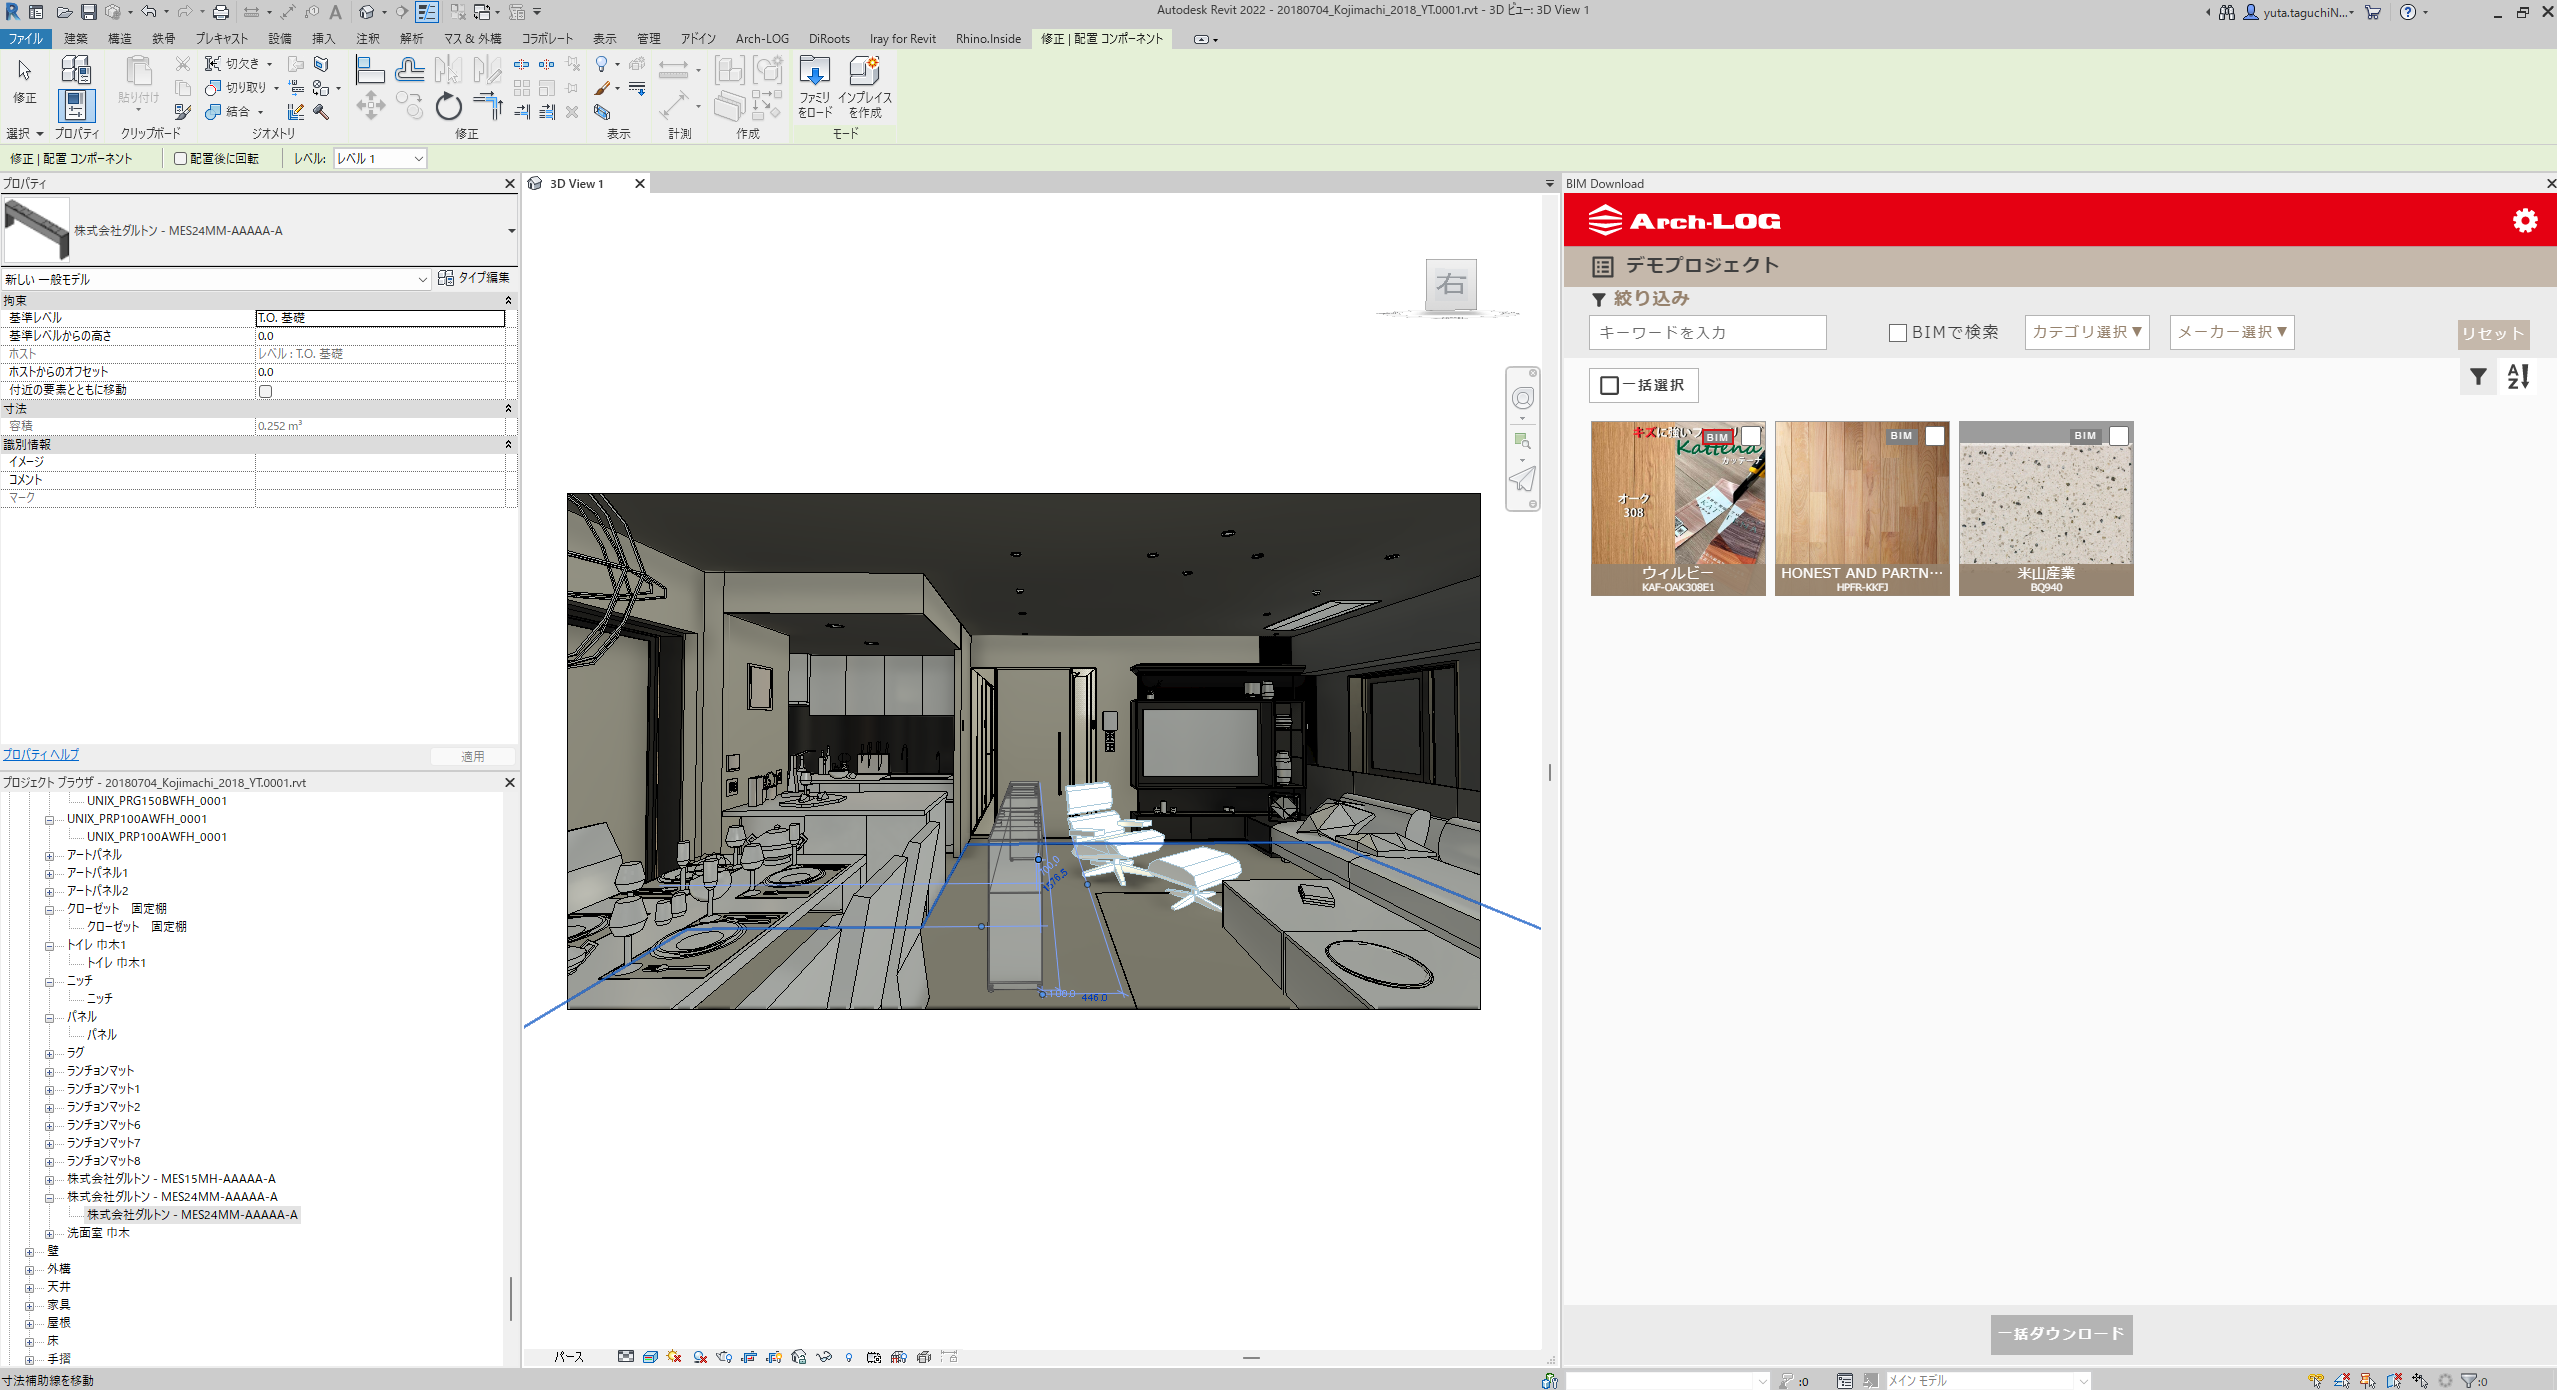Open the Arch-LOG ribbon tab
The width and height of the screenshot is (2557, 1390).
pos(762,39)
